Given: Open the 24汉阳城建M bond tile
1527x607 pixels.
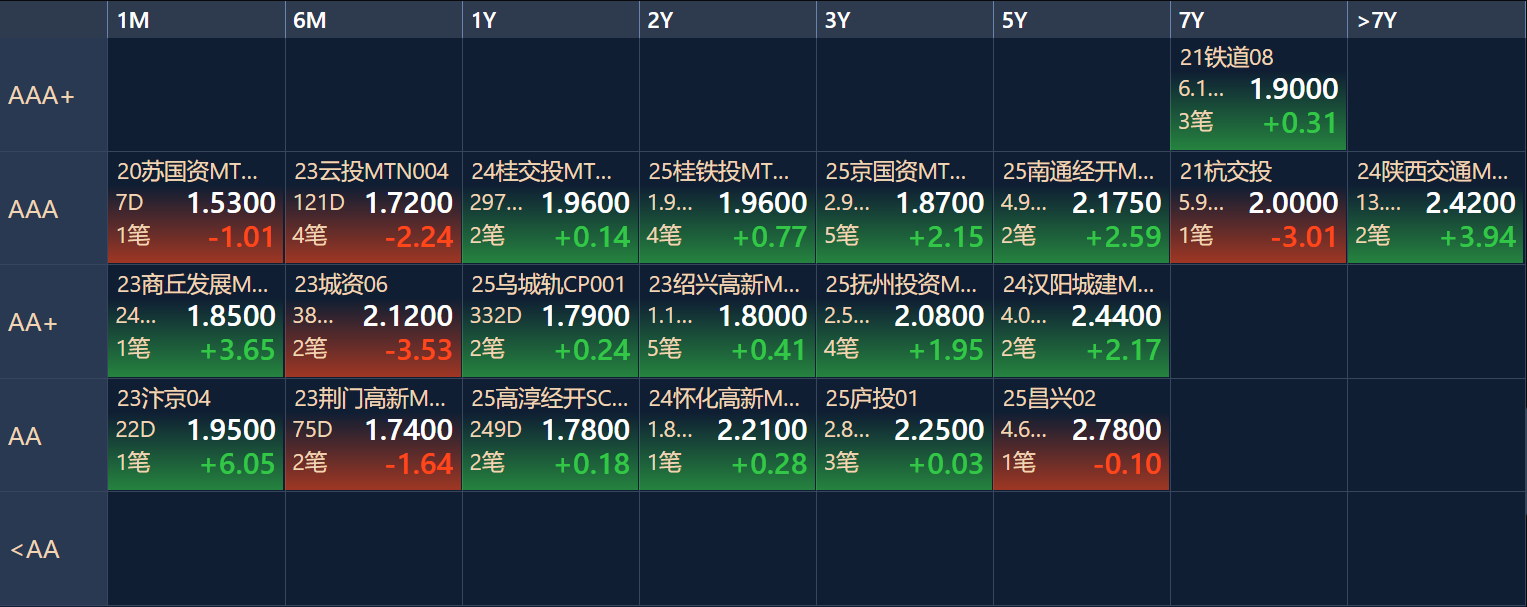Looking at the screenshot, I should 1081,321.
